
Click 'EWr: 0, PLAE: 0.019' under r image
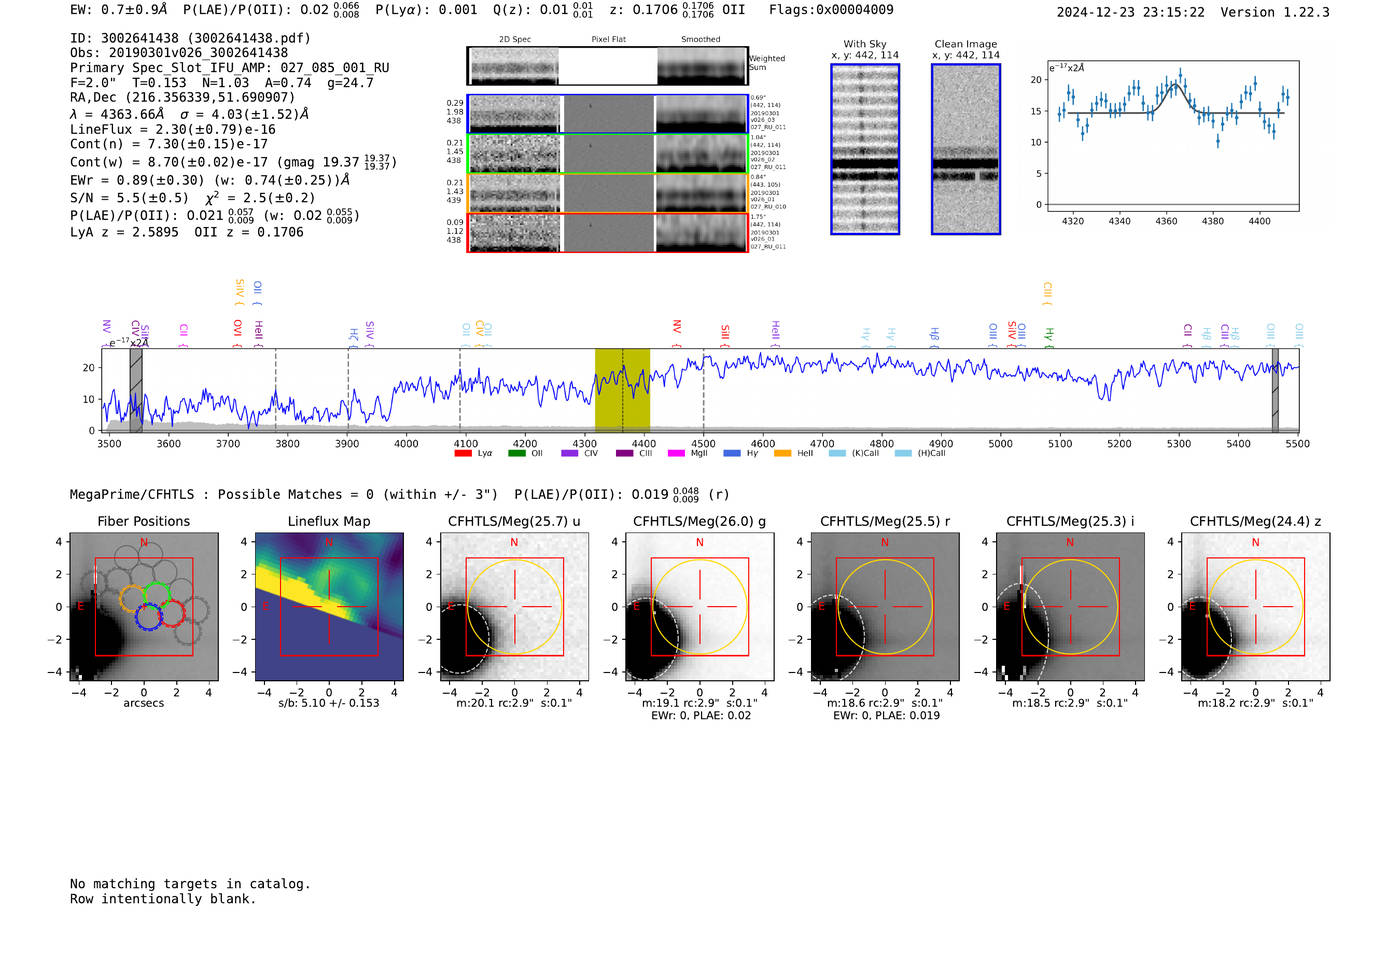coord(886,716)
